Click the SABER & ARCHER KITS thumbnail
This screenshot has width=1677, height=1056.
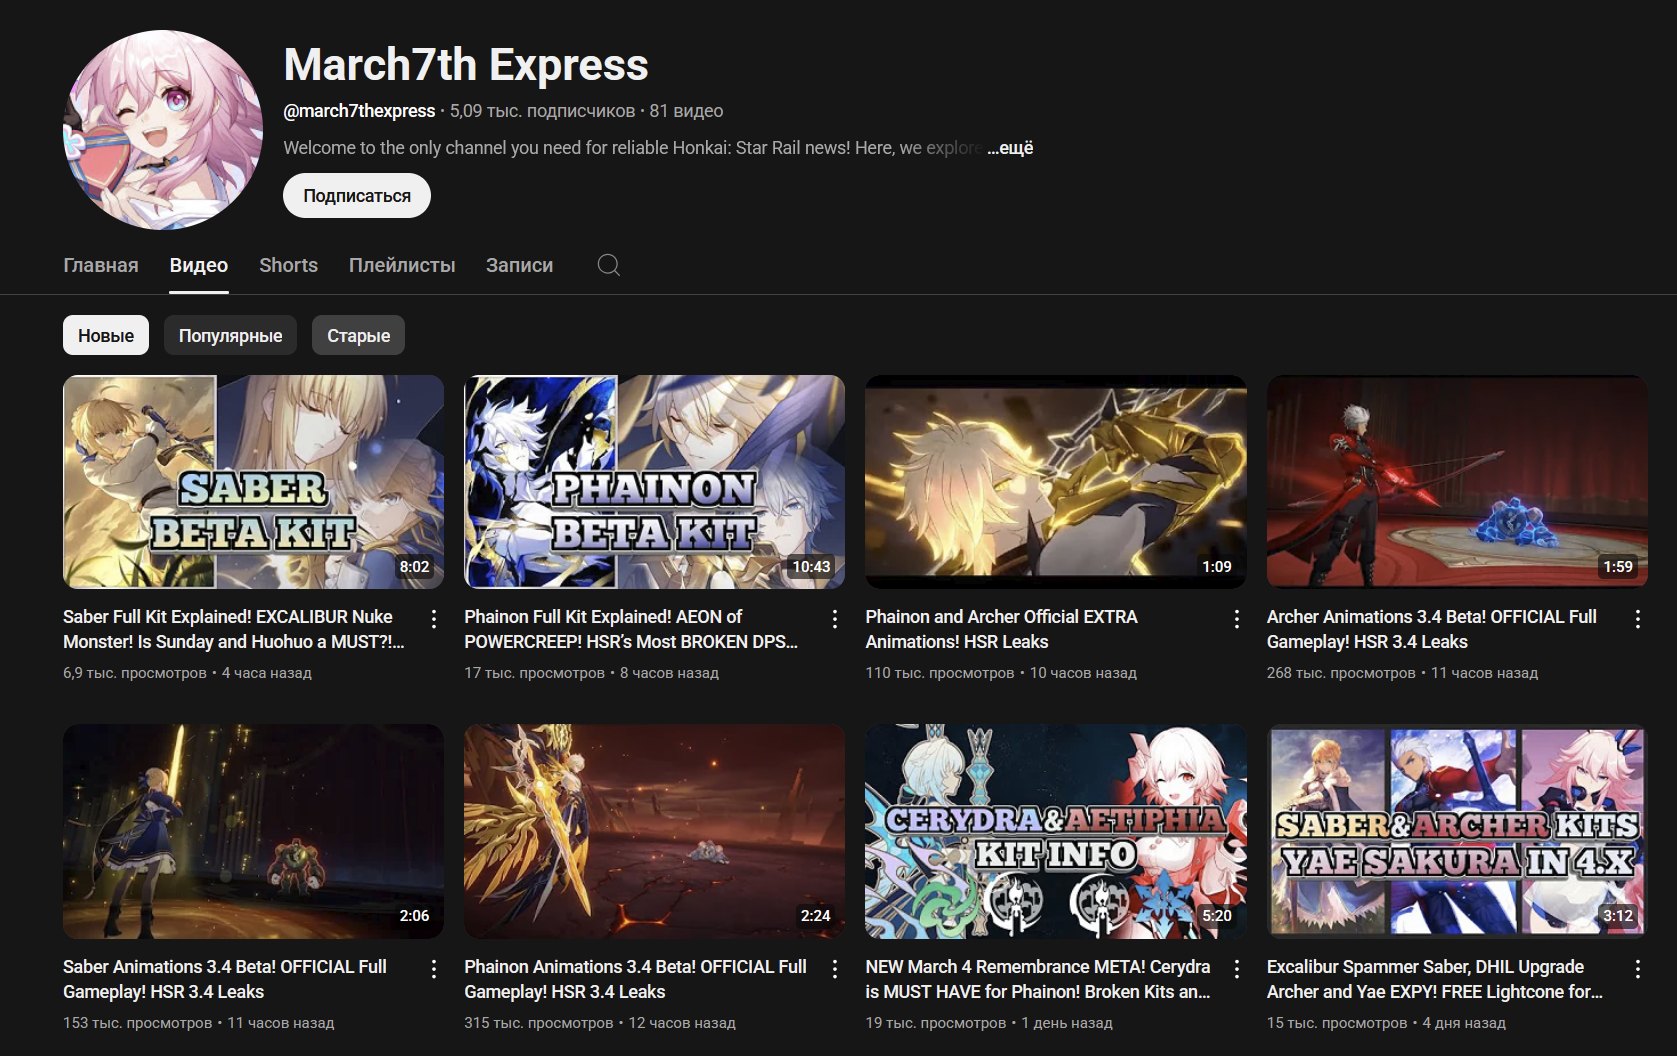click(1457, 832)
